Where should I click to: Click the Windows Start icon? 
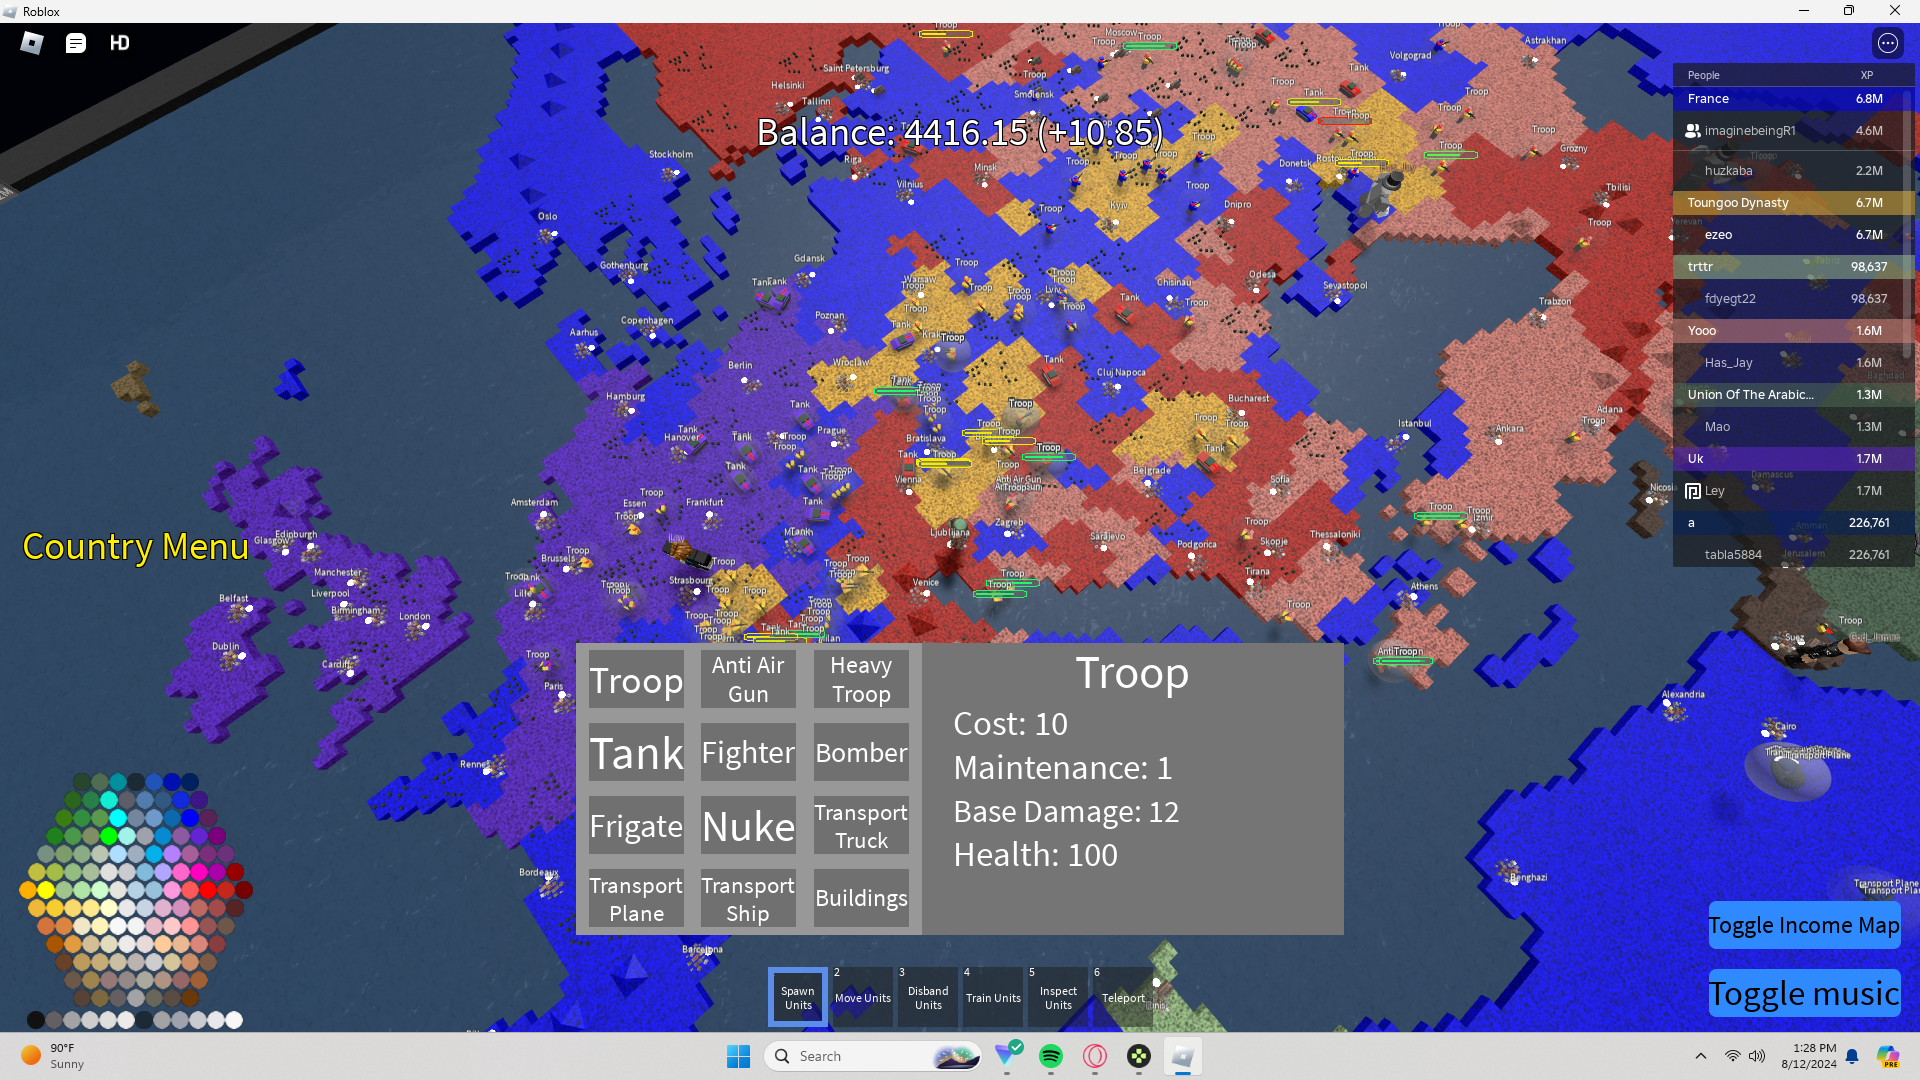pyautogui.click(x=738, y=1056)
